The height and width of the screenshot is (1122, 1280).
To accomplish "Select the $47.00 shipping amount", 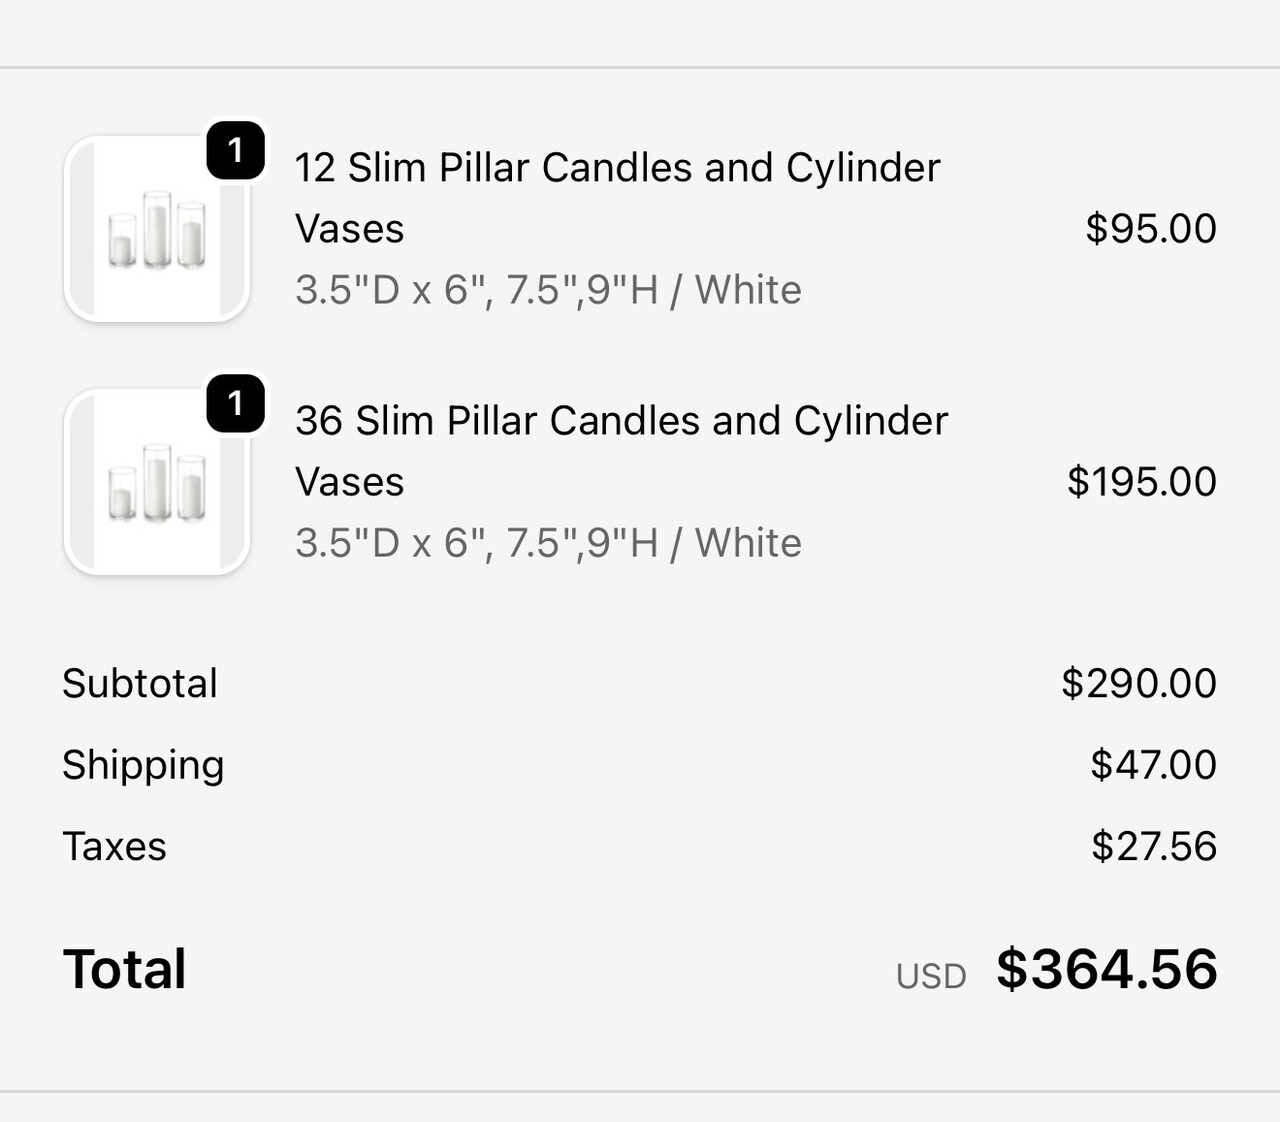I will (x=1153, y=765).
